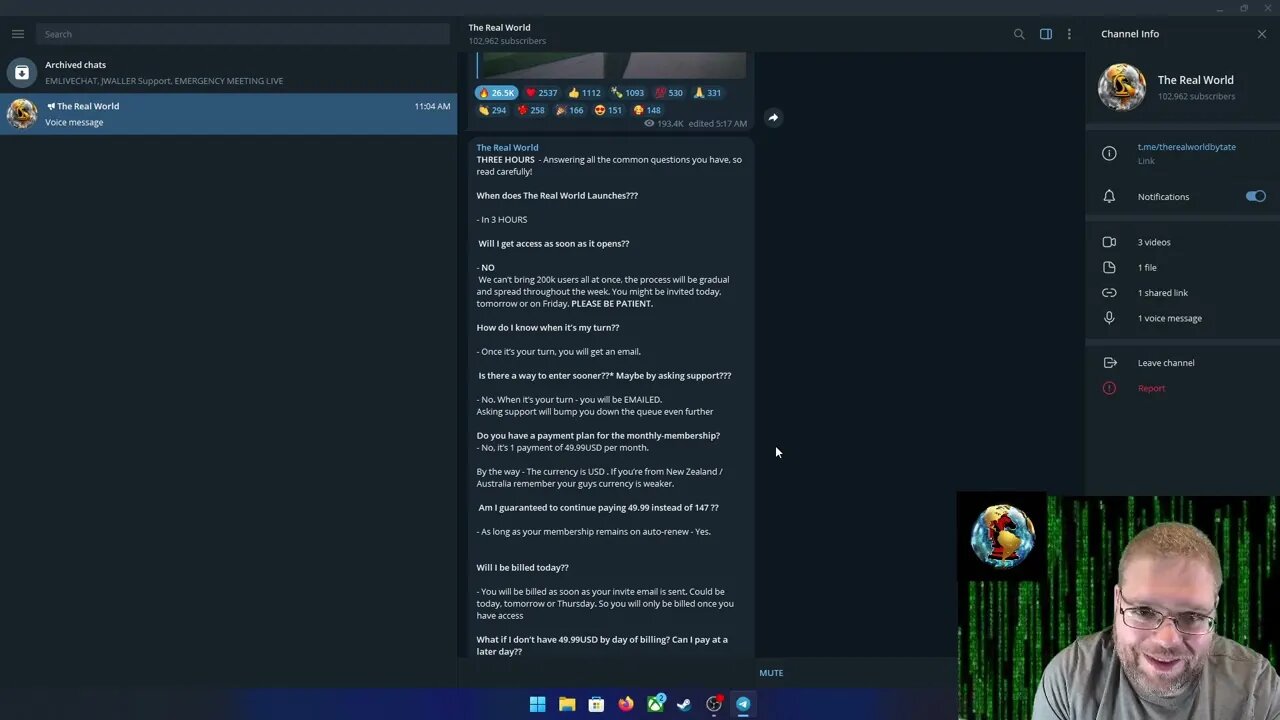Click the red Report warning icon

(x=1109, y=388)
